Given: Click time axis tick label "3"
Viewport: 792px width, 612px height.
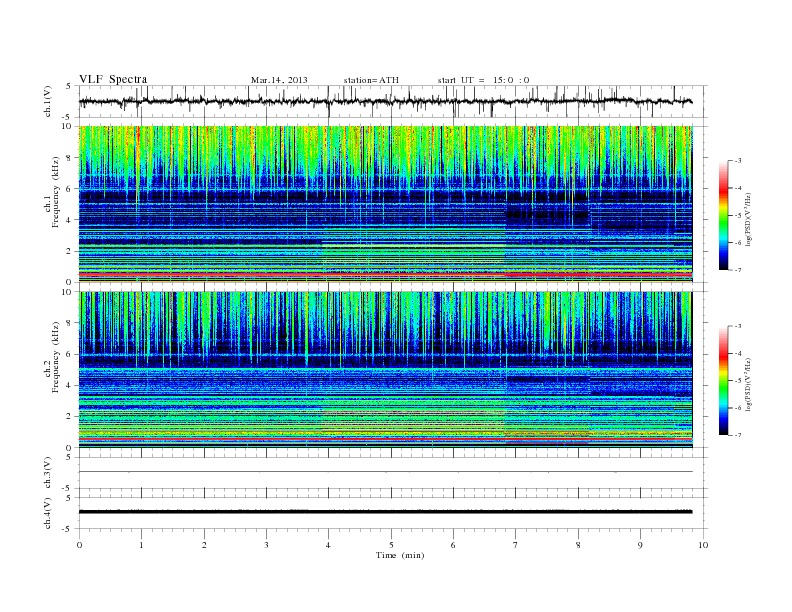Looking at the screenshot, I should (x=267, y=545).
